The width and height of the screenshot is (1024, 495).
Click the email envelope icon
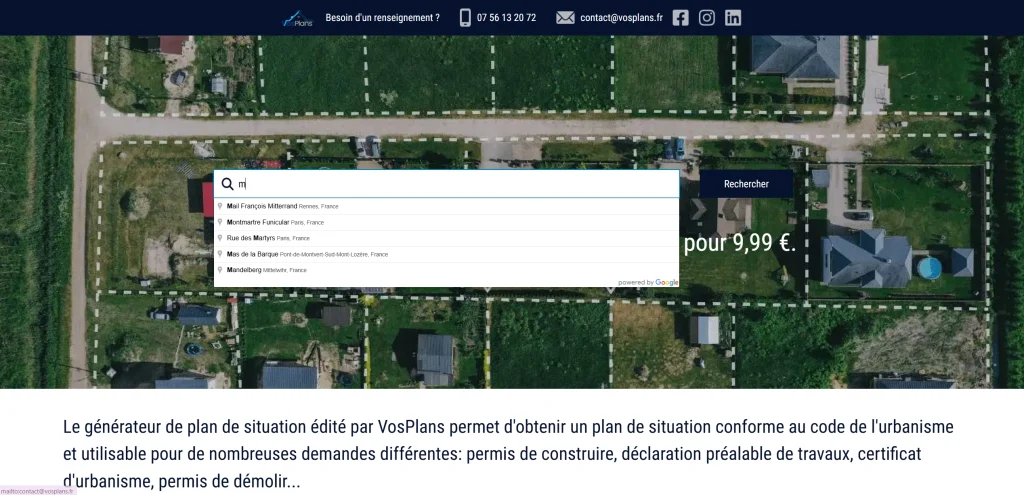(565, 18)
